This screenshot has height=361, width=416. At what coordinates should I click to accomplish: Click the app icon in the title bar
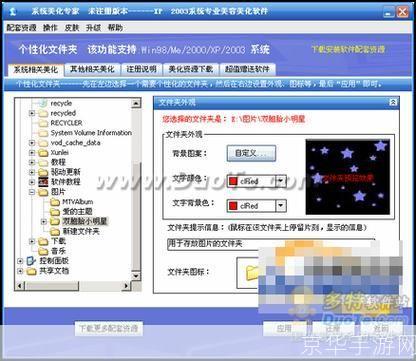[x=13, y=11]
